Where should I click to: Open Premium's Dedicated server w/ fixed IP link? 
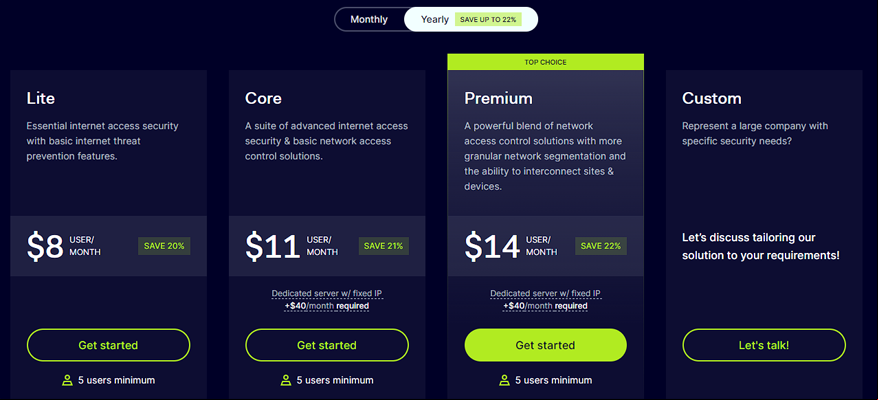(x=545, y=294)
